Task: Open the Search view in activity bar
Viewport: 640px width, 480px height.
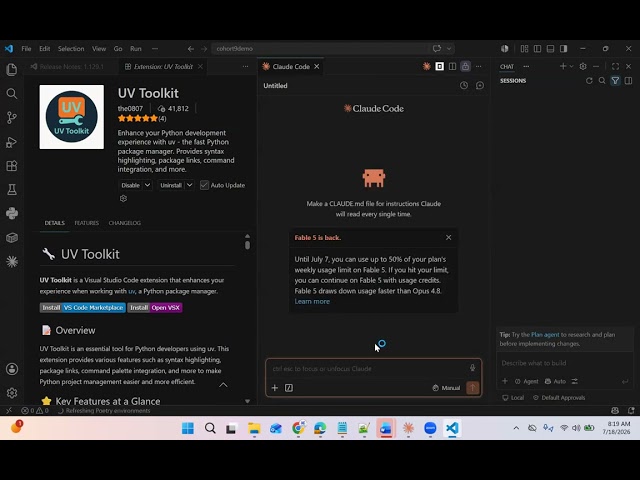Action: pyautogui.click(x=12, y=93)
